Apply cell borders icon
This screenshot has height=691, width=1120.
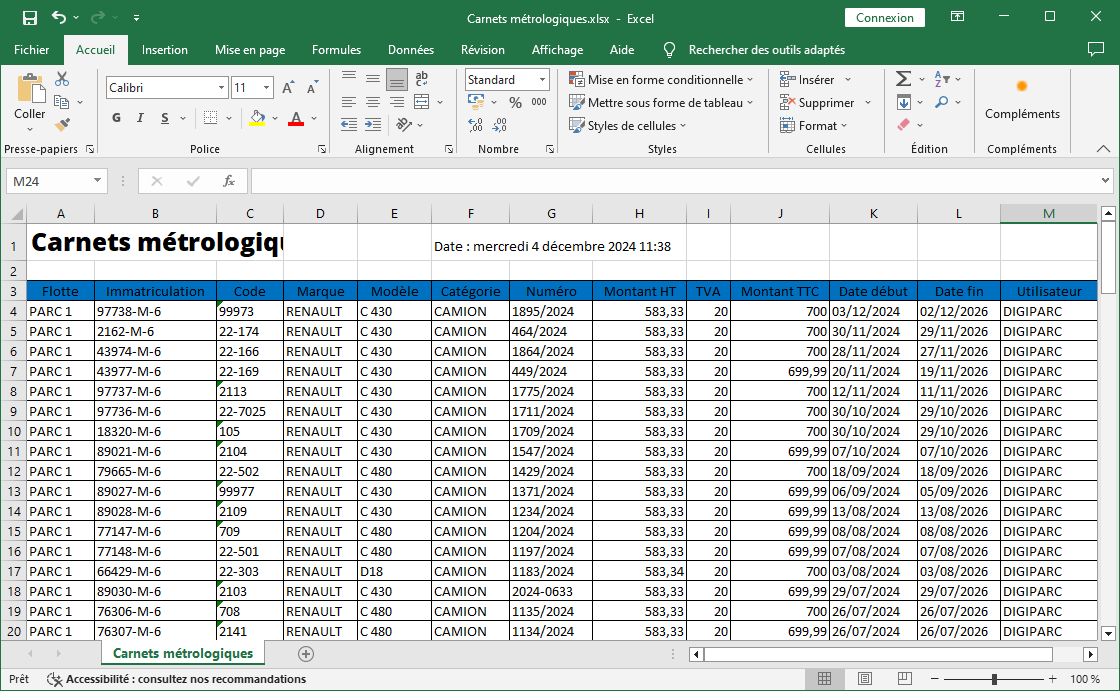210,118
